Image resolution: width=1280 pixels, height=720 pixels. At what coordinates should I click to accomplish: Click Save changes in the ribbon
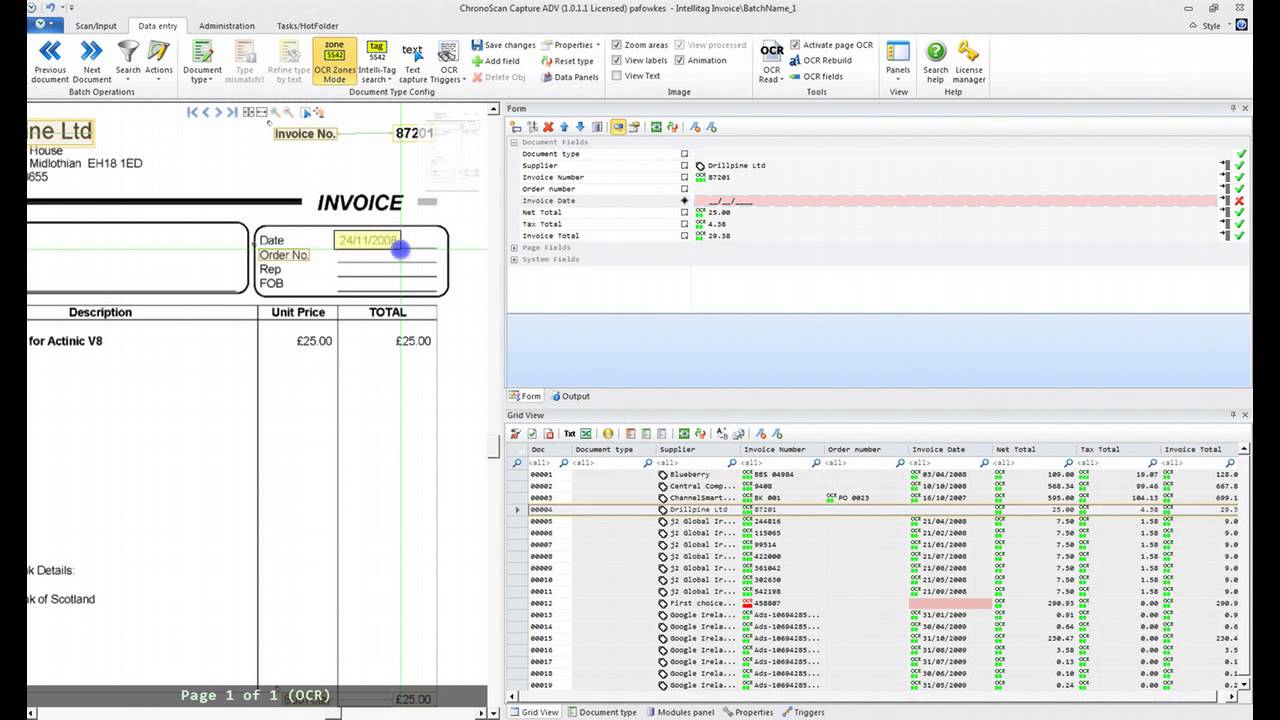(x=502, y=45)
